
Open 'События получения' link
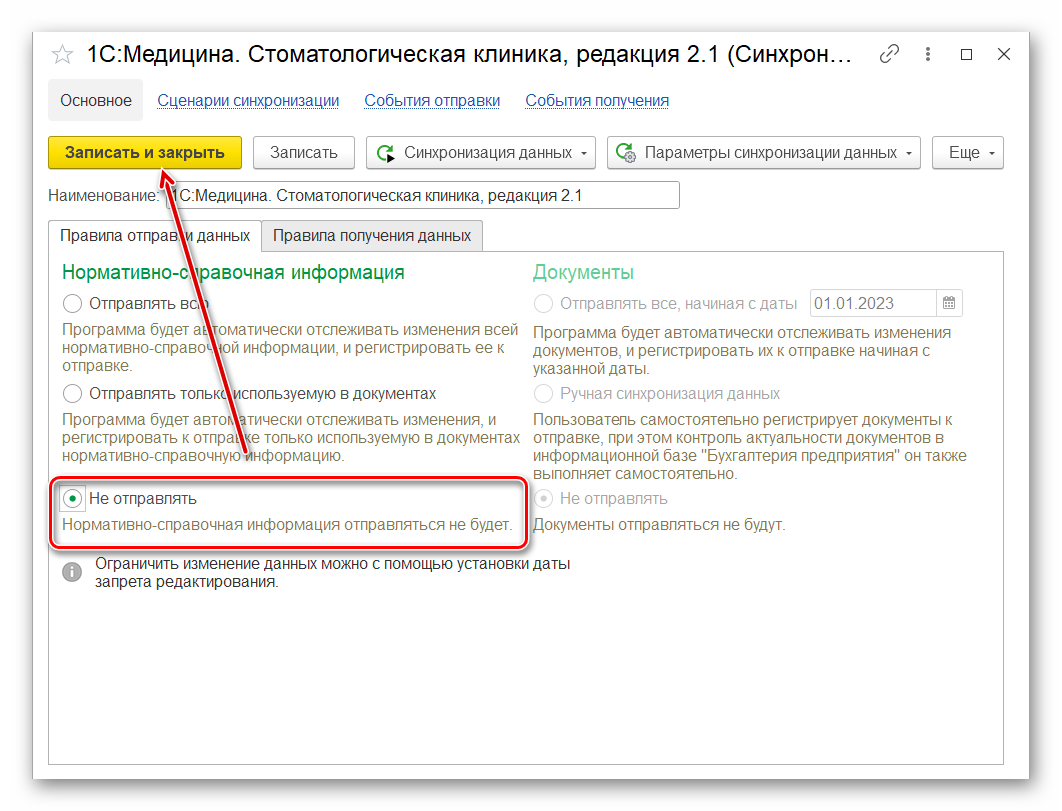(x=597, y=100)
